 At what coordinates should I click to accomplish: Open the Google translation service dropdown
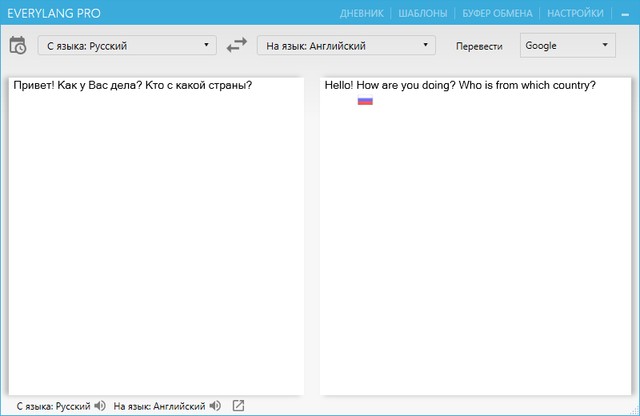pos(567,45)
